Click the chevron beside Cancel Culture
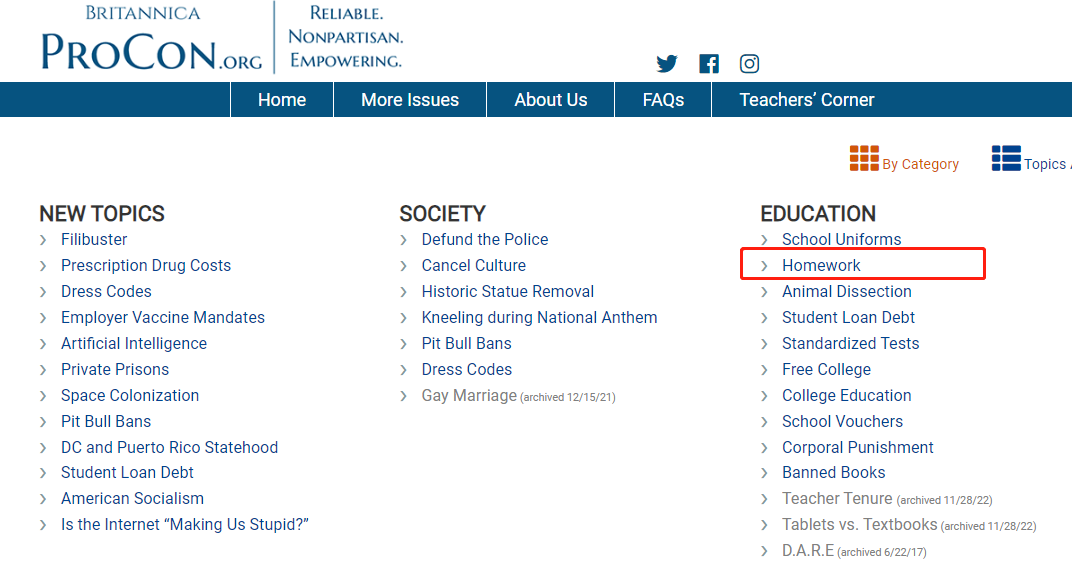The width and height of the screenshot is (1072, 583). click(x=404, y=266)
